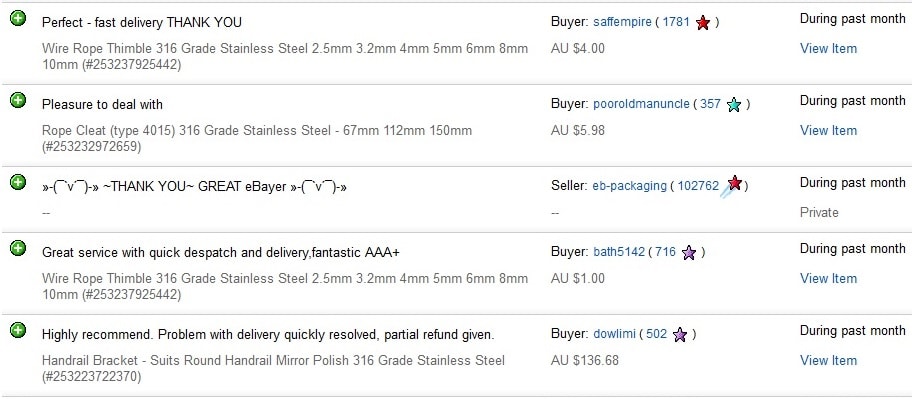Image resolution: width=912 pixels, height=399 pixels.
Task: Click the red star next to saffempire
Action: [703, 23]
